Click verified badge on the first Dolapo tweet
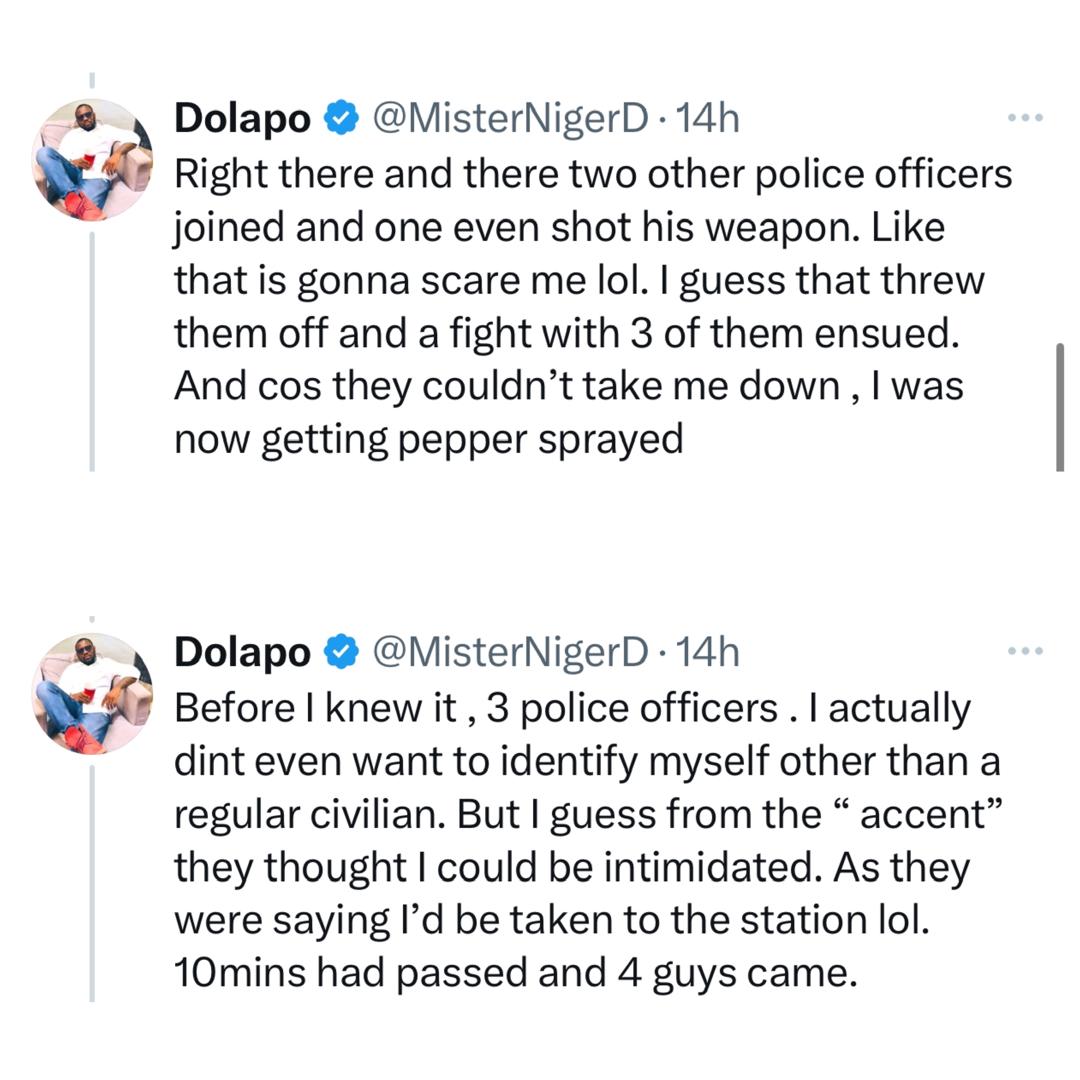The height and width of the screenshot is (1080, 1080). click(x=341, y=119)
